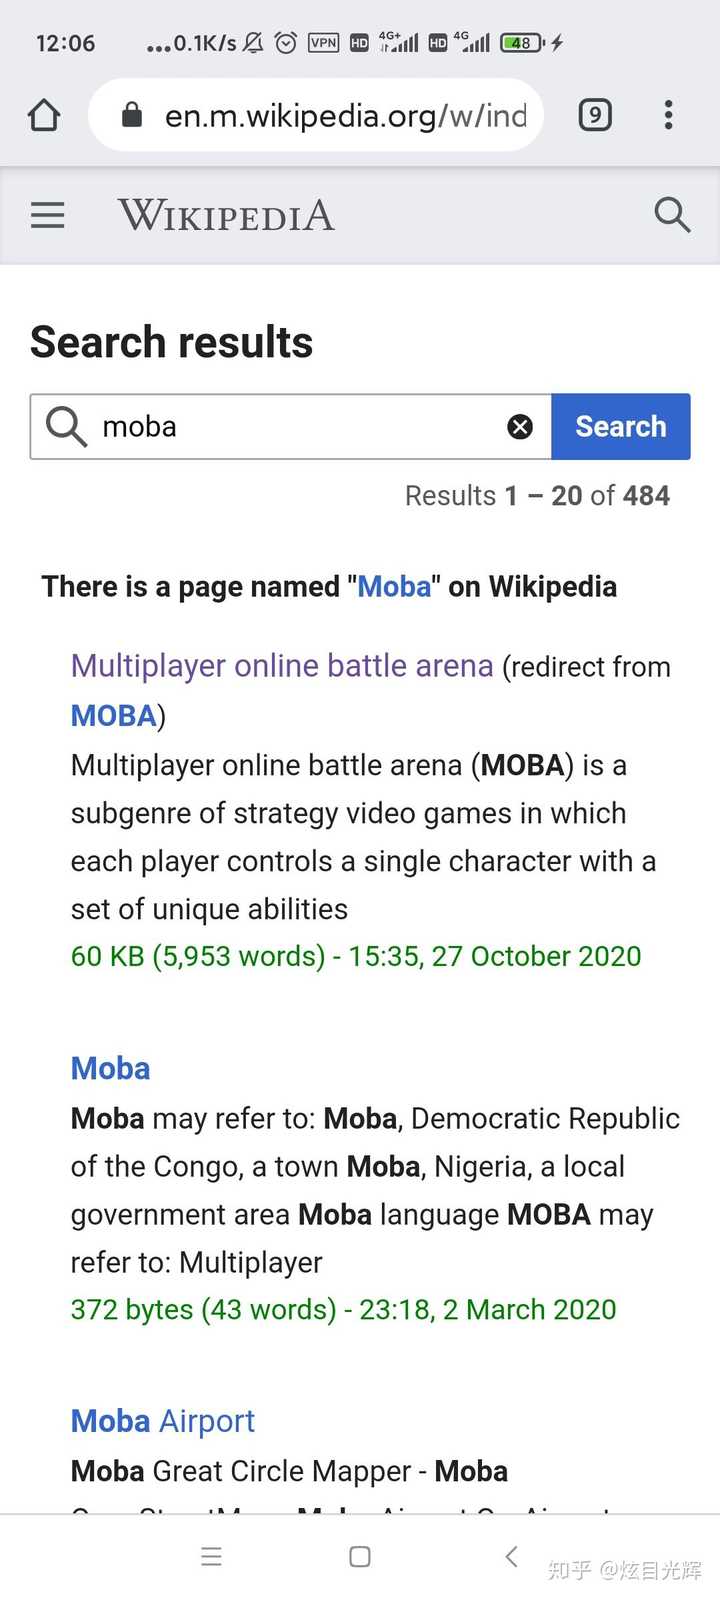Screen dimensions: 720x1600
Task: Open the 'Moba' disambiguation page link
Action: click(110, 1068)
